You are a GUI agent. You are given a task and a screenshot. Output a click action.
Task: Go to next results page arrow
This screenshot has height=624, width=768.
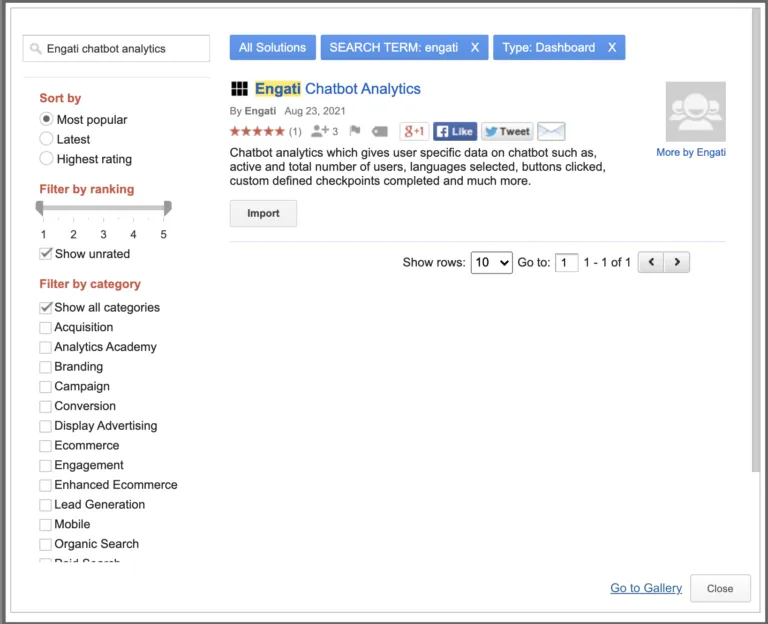677,262
